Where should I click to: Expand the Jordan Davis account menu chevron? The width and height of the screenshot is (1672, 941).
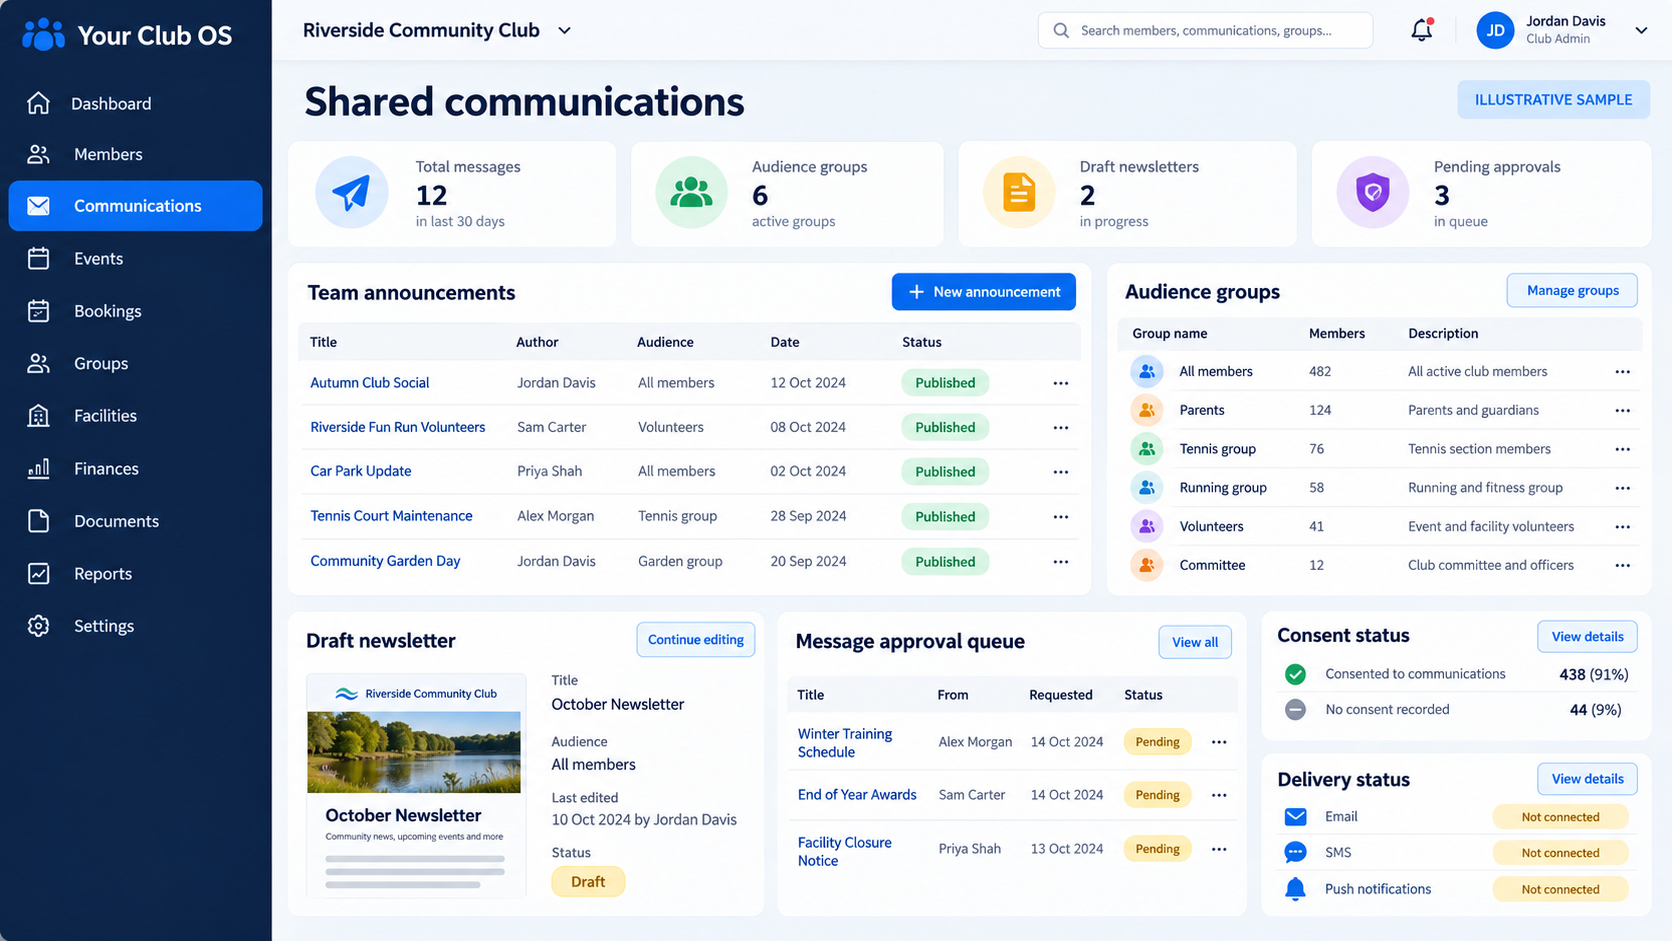[1641, 30]
